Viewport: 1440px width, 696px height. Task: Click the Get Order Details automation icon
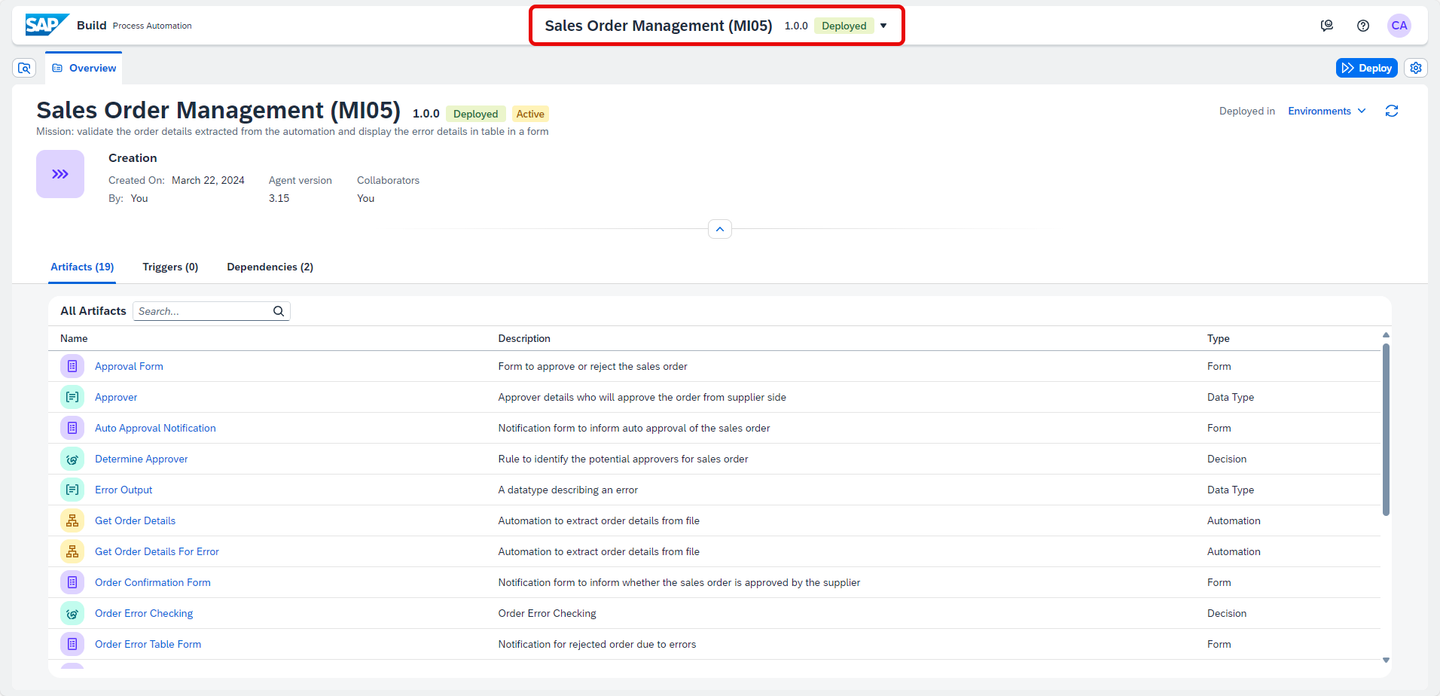72,521
